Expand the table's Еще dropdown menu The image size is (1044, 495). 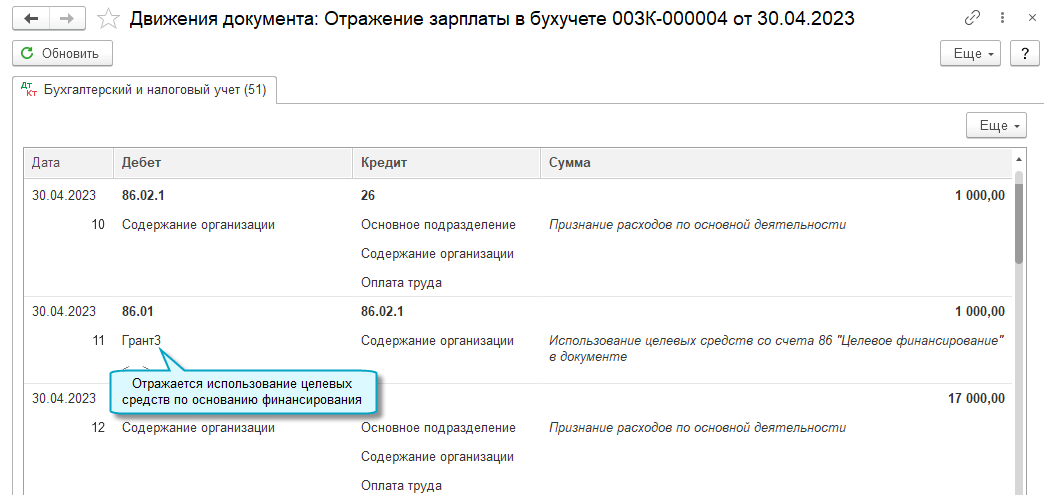[996, 126]
